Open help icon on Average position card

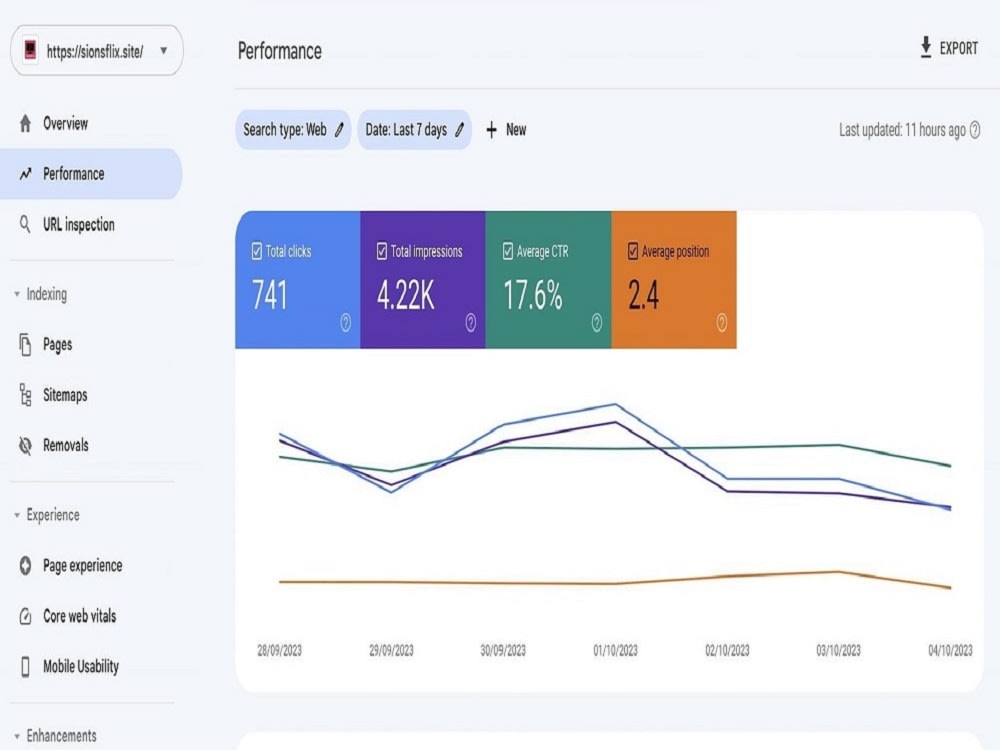click(x=721, y=323)
